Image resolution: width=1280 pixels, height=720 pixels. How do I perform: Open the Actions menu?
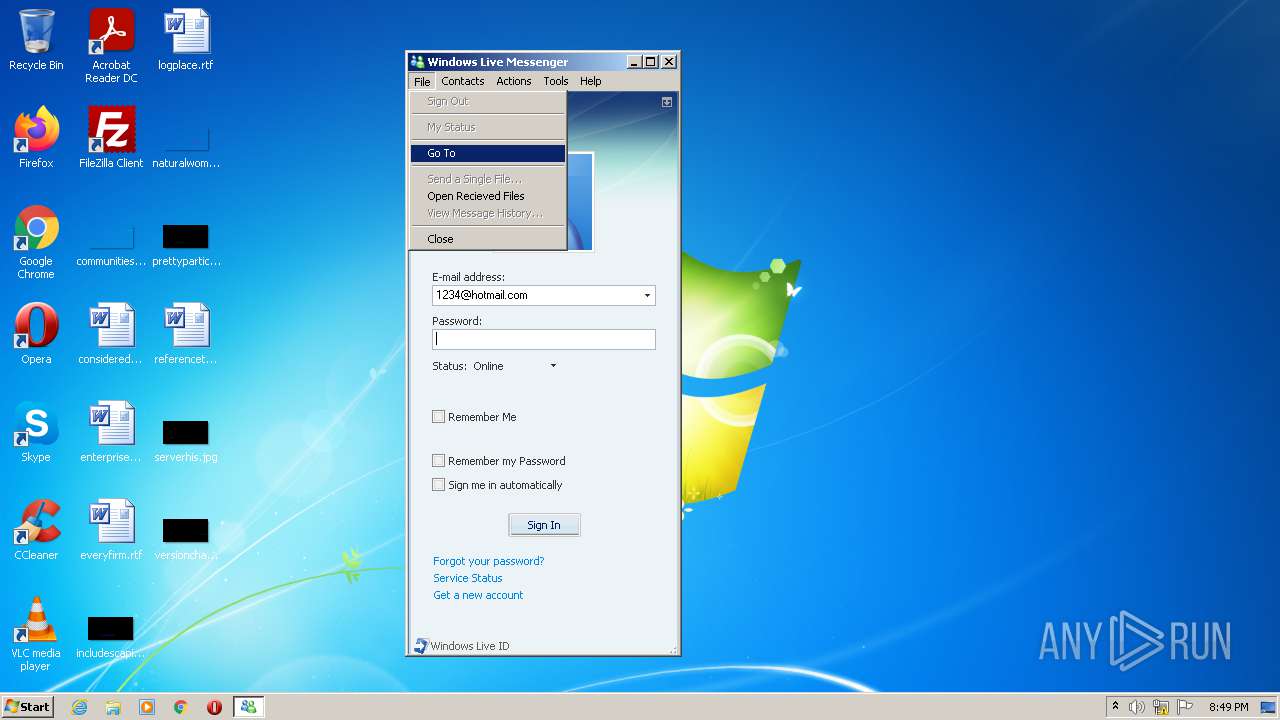tap(514, 81)
